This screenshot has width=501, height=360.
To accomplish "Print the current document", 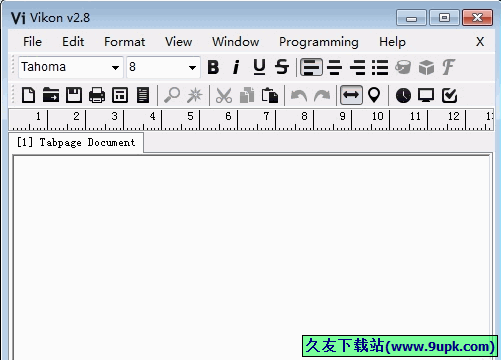I will pyautogui.click(x=97, y=95).
